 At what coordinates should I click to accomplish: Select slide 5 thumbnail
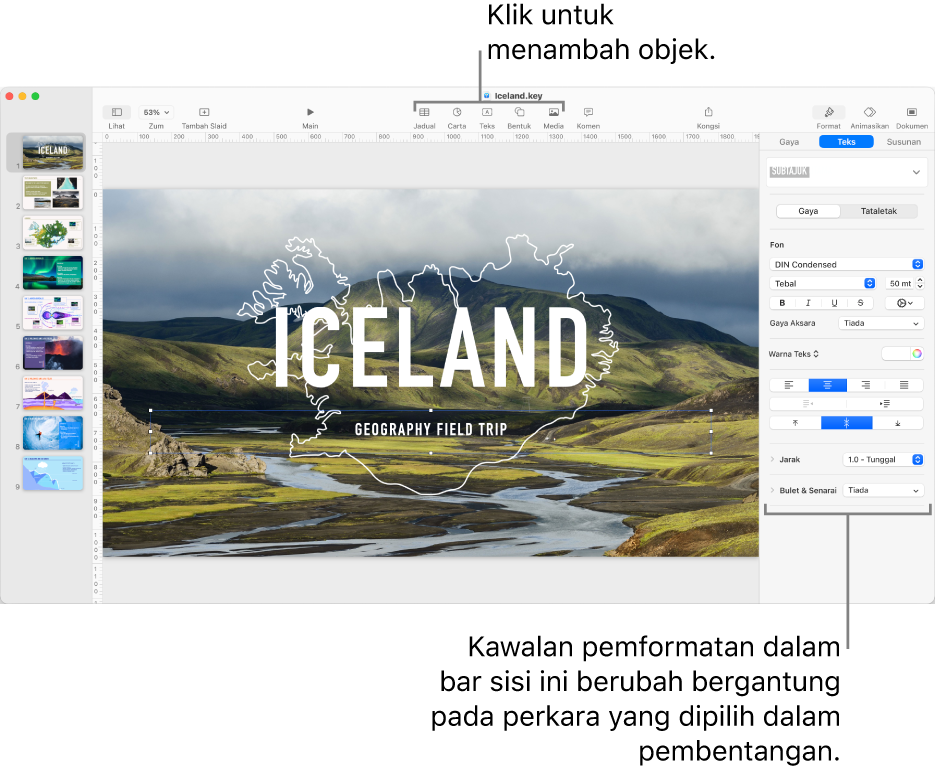(x=53, y=312)
